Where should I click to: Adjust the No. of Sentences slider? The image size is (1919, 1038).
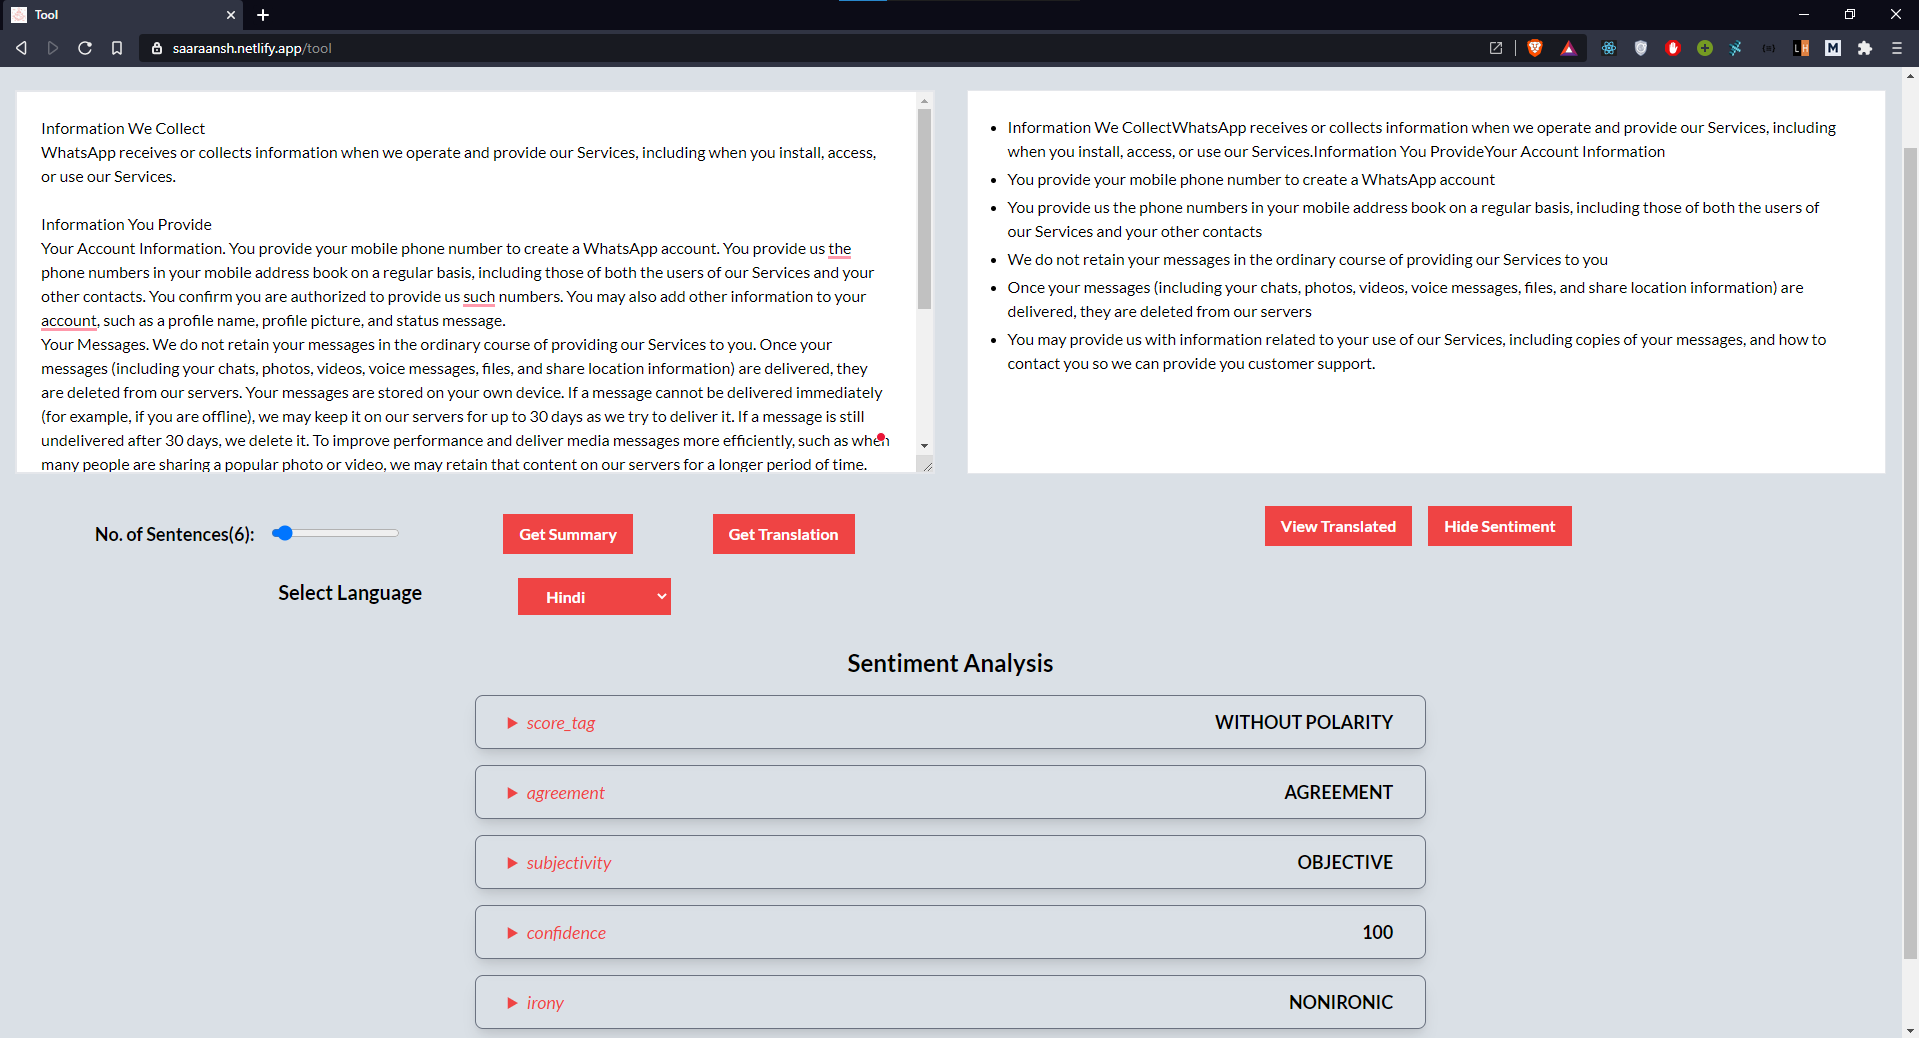(x=335, y=533)
